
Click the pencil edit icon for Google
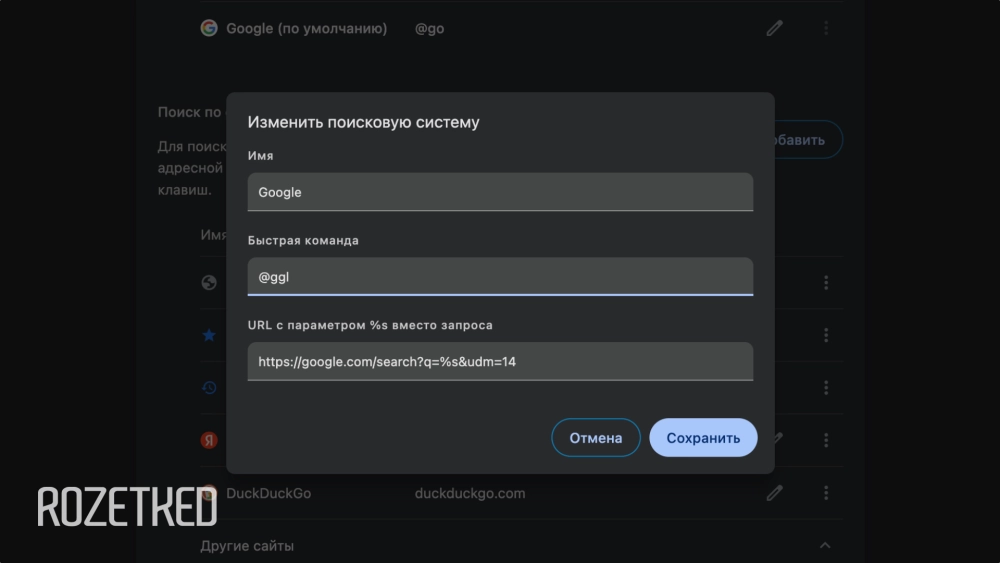click(x=774, y=28)
